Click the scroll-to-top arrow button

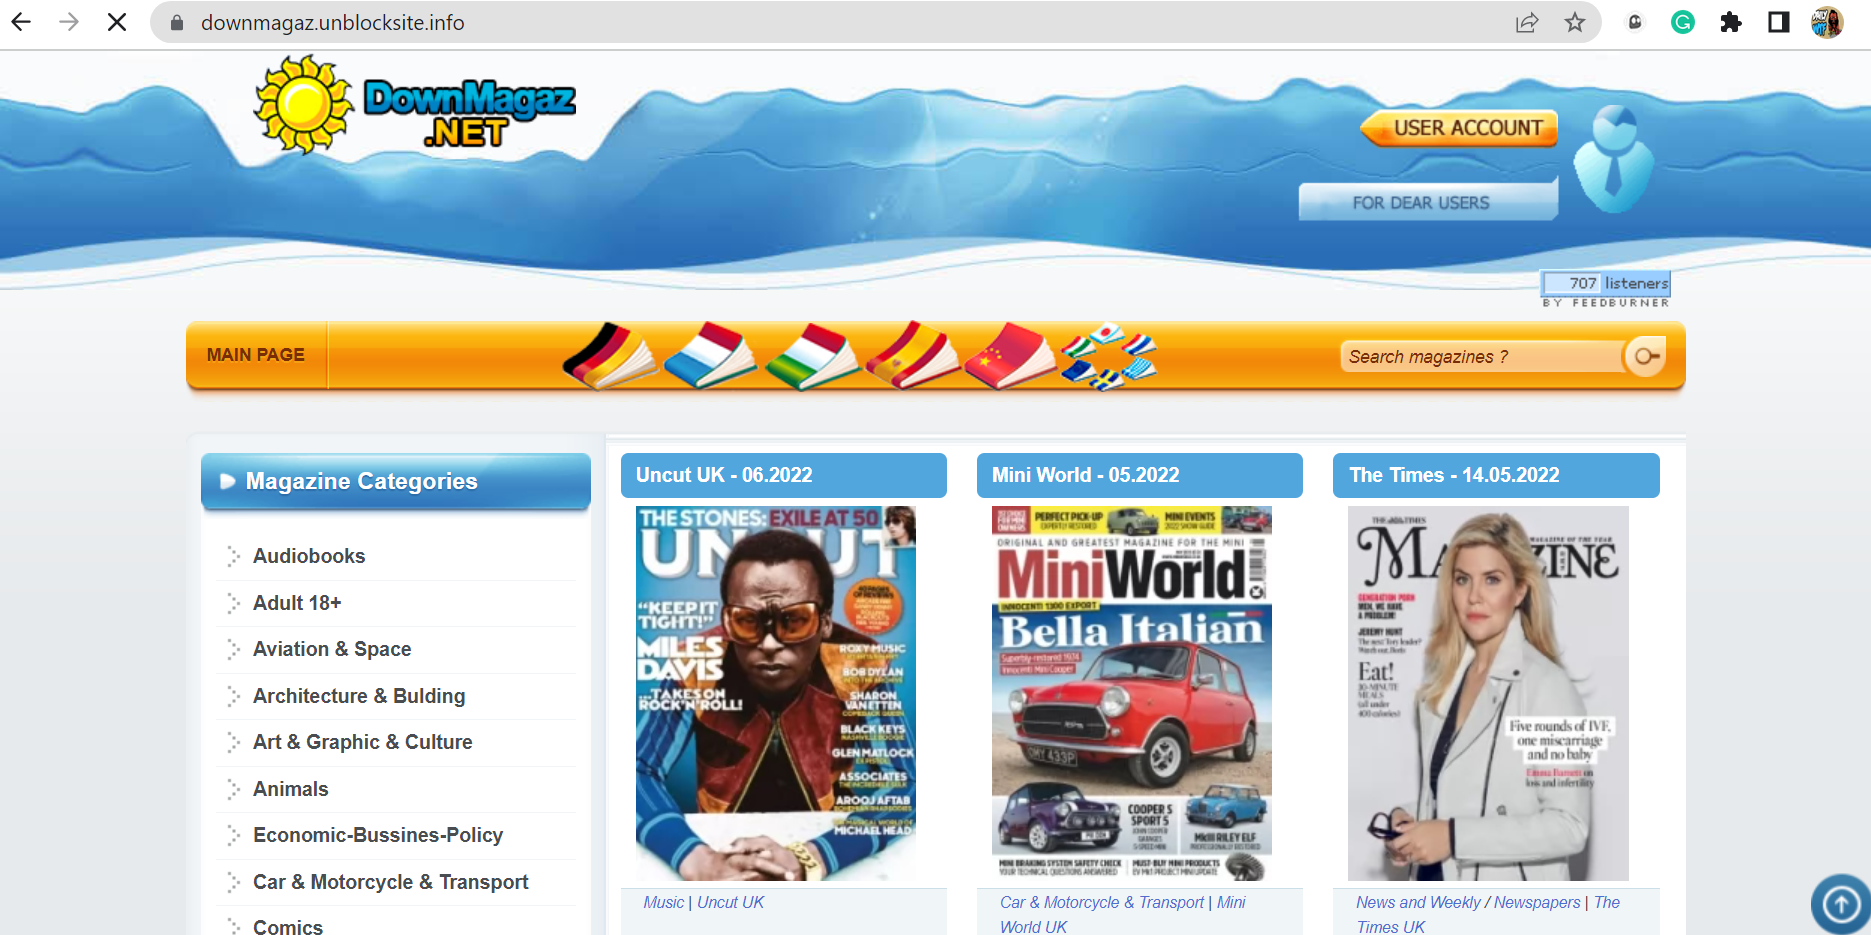pos(1842,903)
